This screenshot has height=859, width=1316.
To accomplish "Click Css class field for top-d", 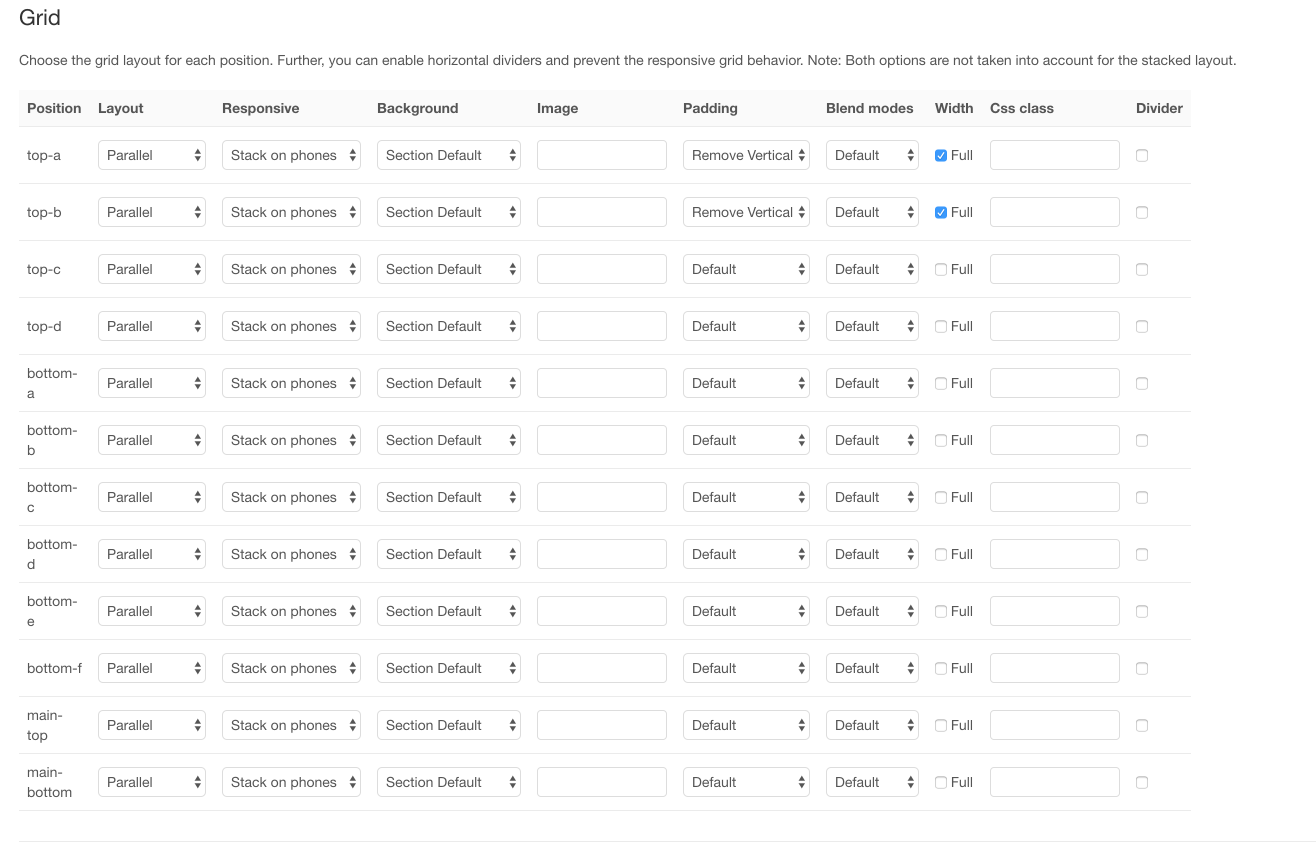I will pos(1055,326).
